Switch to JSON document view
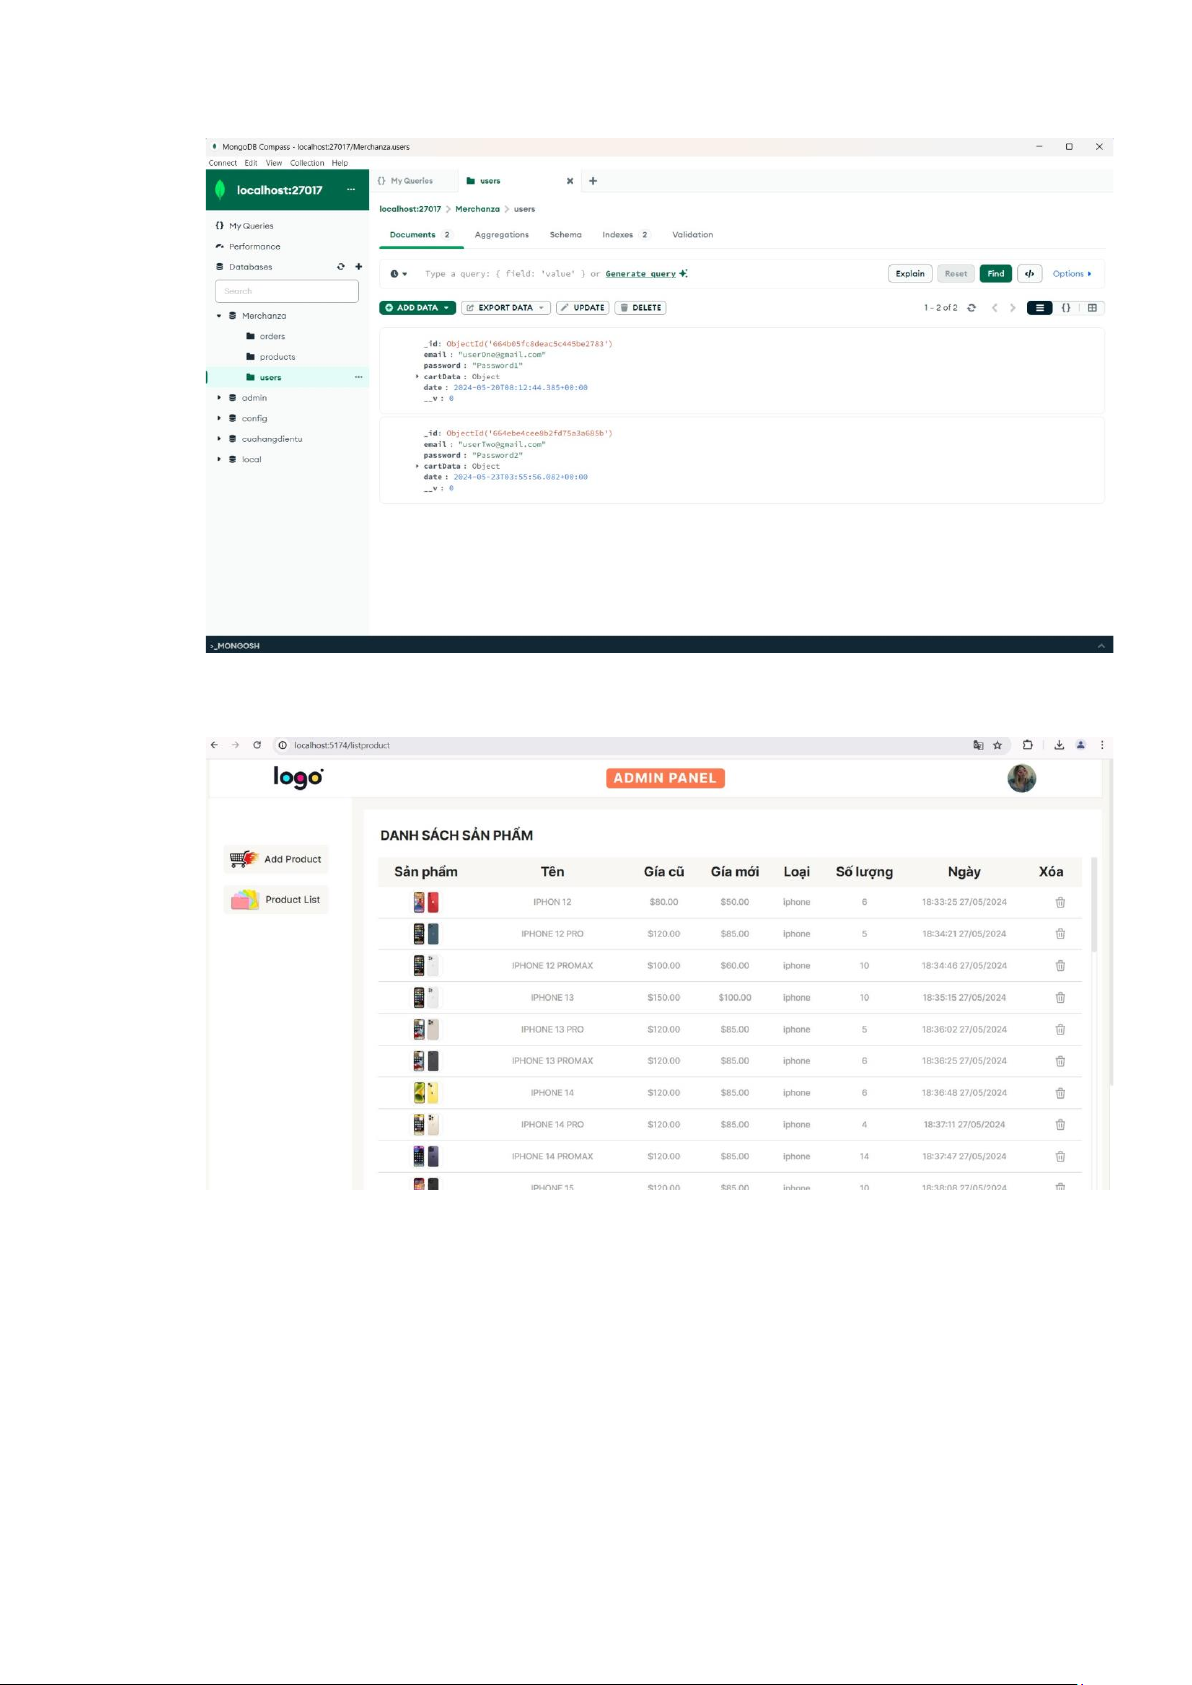Screen dimensions: 1192x1685 1066,308
